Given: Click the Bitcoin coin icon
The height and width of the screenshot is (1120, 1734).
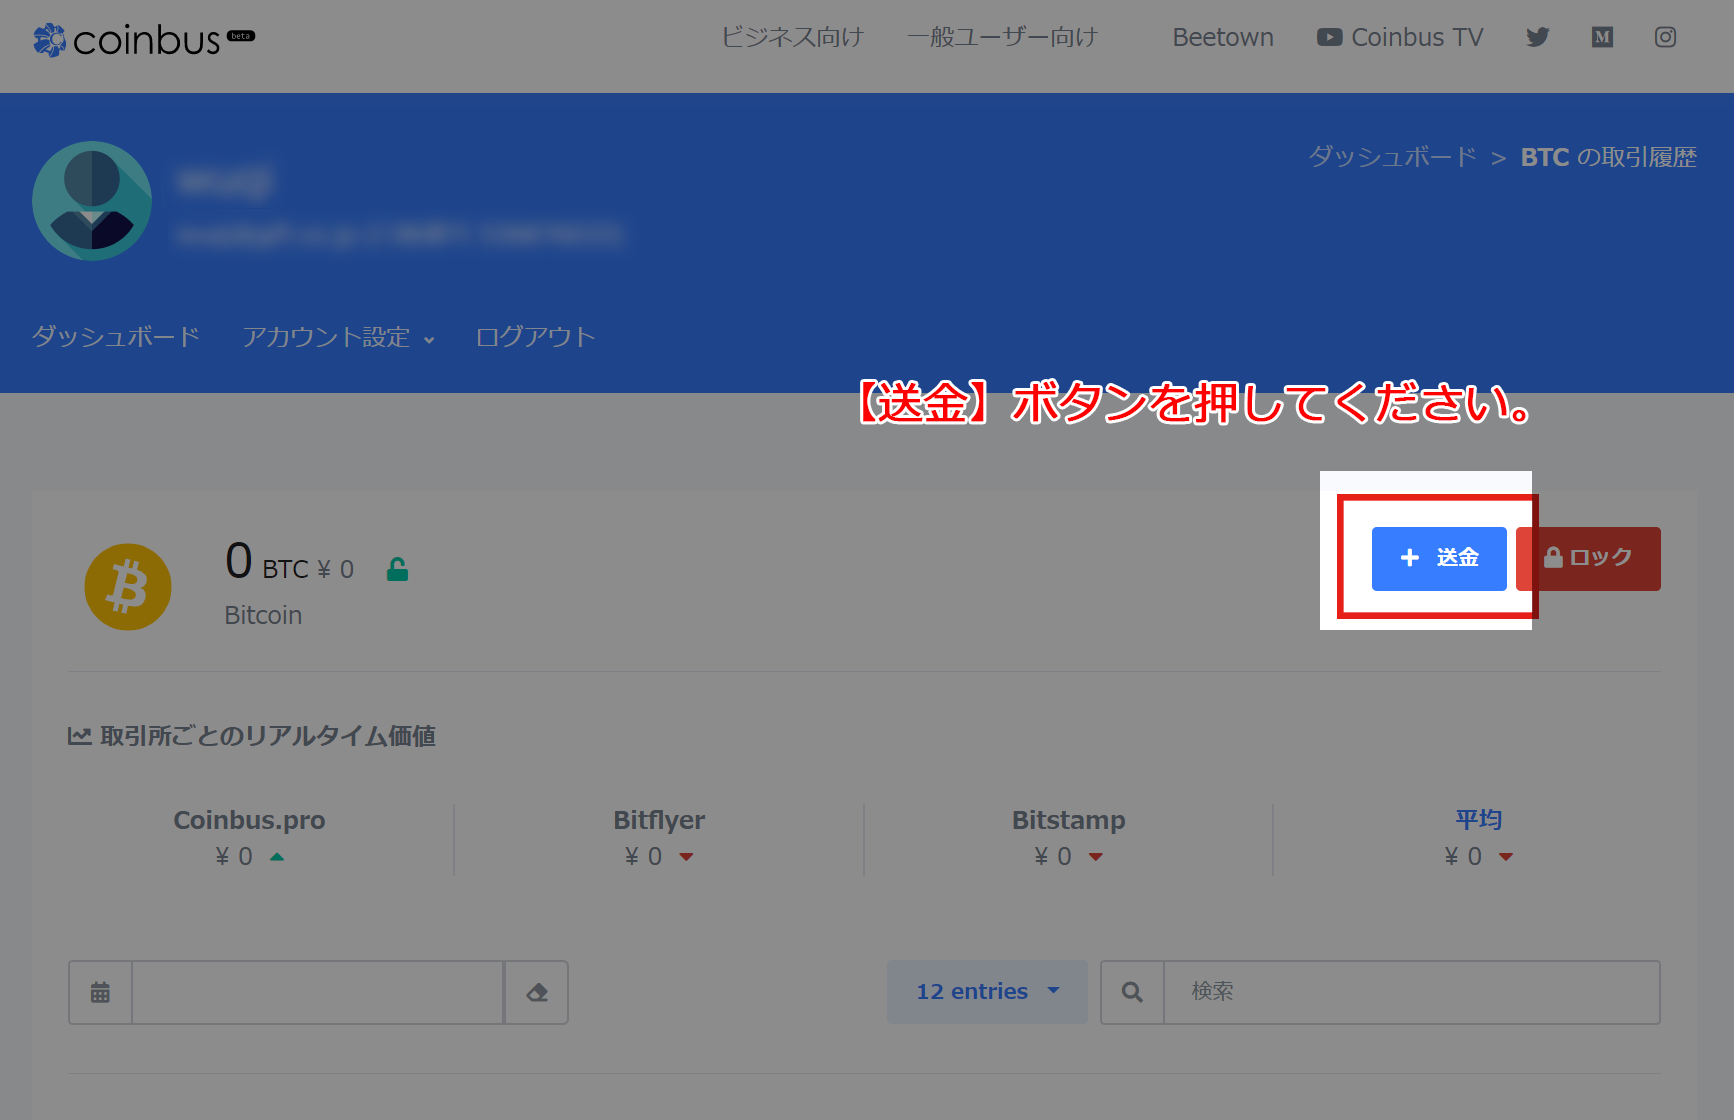Looking at the screenshot, I should point(128,587).
